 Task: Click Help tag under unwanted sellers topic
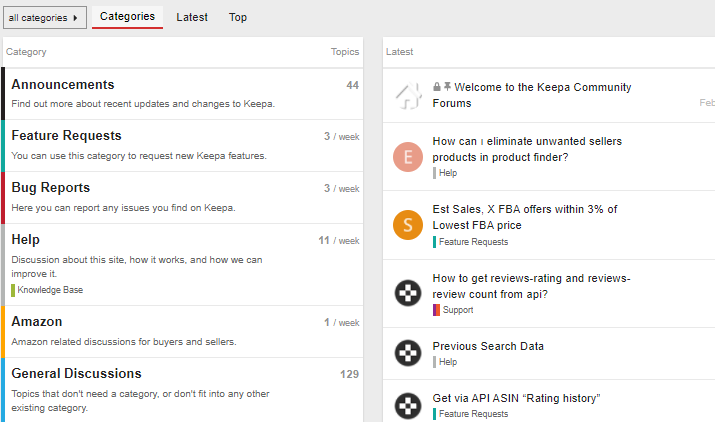tap(445, 173)
